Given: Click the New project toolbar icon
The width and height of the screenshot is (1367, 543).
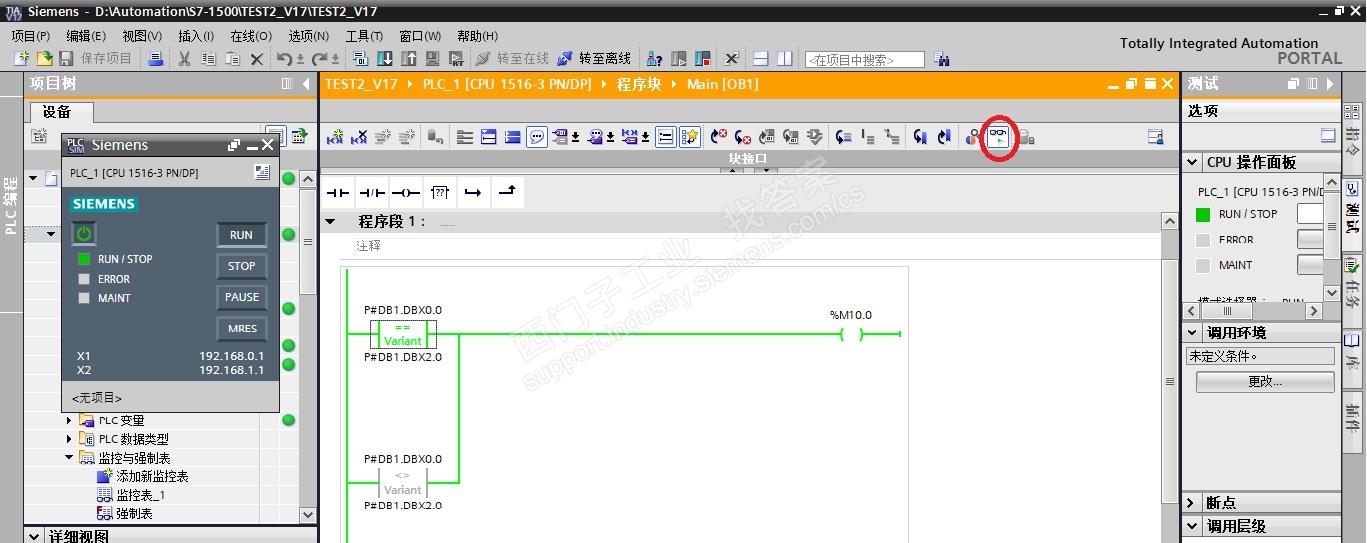Looking at the screenshot, I should [x=21, y=59].
